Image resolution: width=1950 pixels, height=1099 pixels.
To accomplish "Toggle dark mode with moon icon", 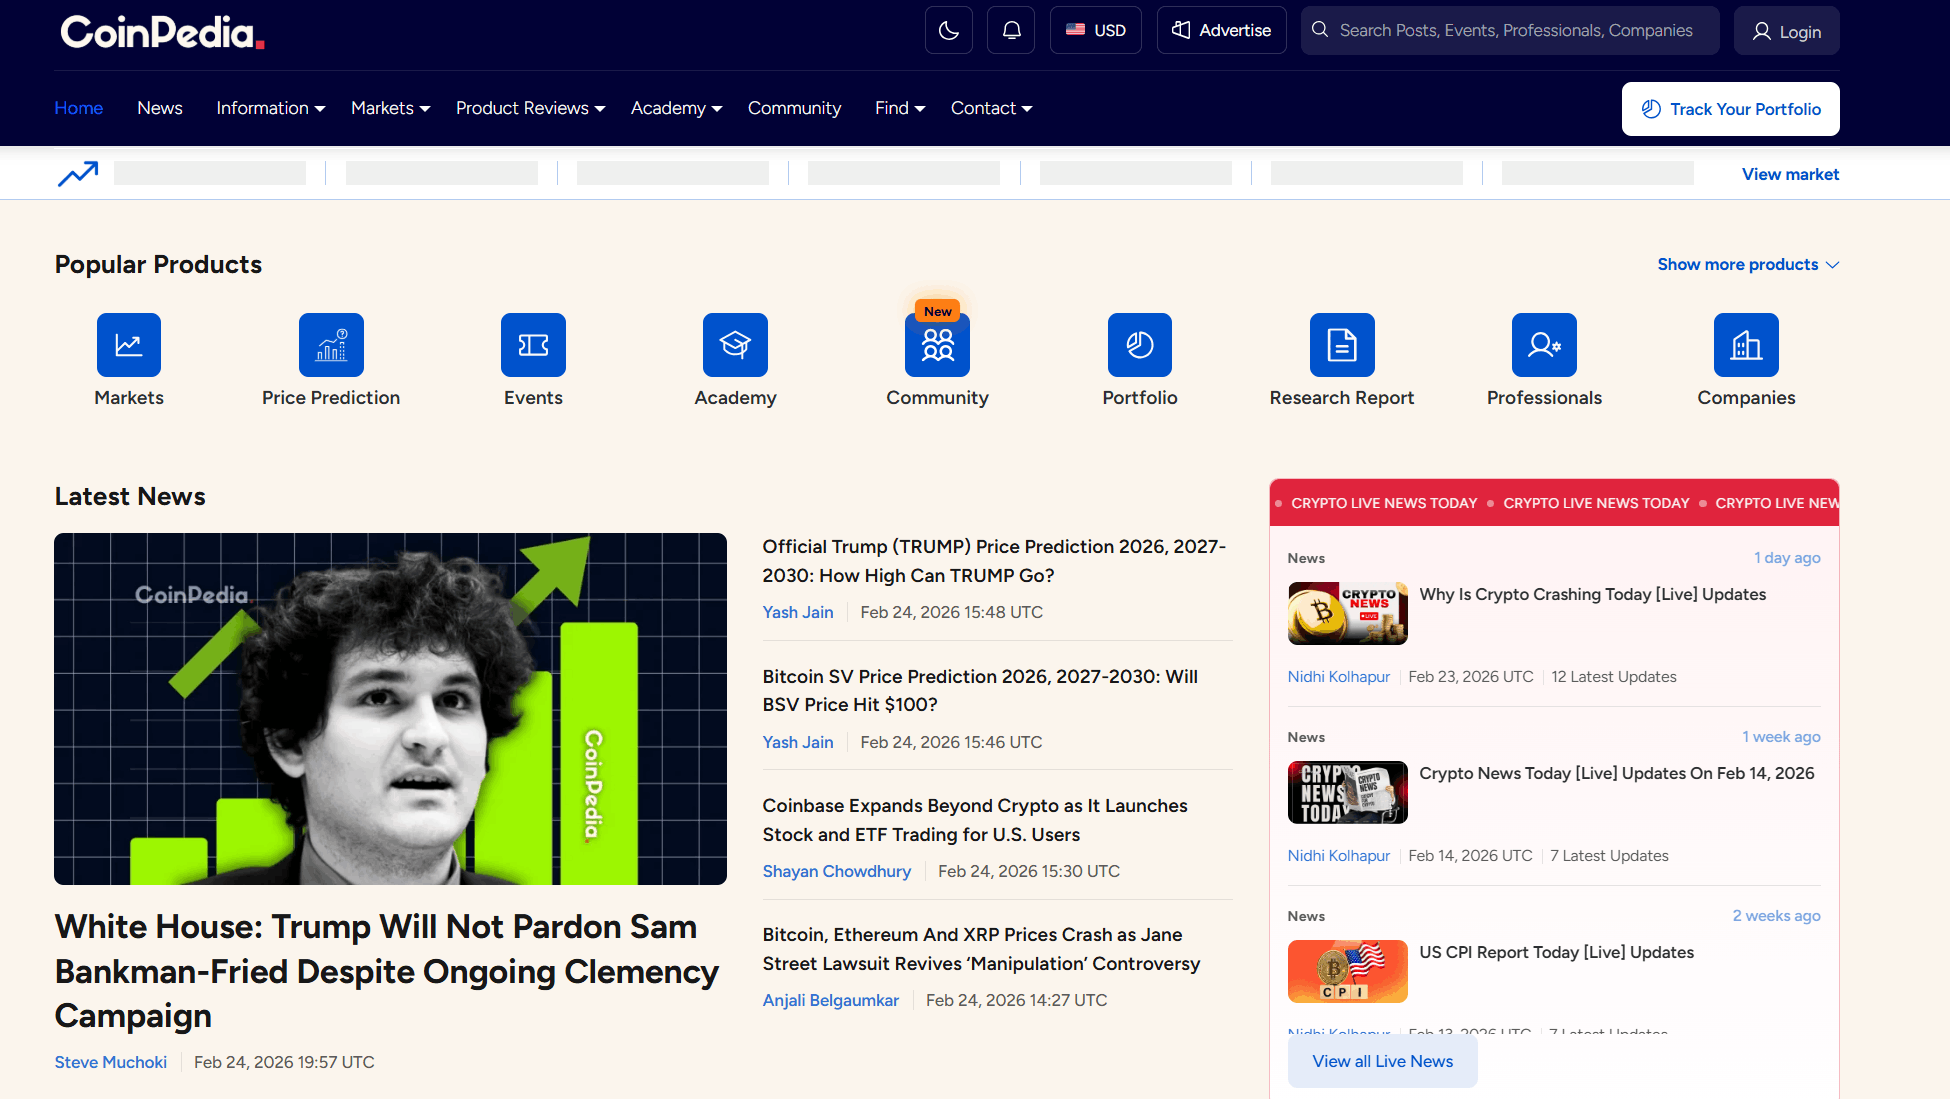I will 948,30.
